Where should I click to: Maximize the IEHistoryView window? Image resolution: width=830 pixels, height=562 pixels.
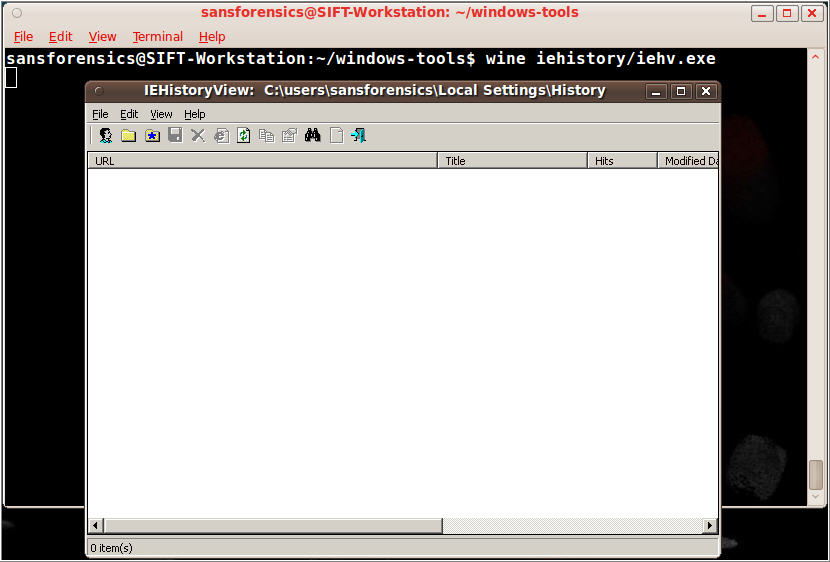tap(681, 92)
